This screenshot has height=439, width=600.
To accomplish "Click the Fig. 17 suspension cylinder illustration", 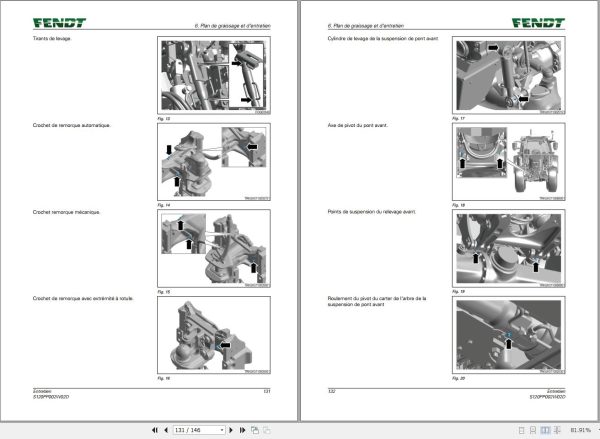I will (509, 75).
